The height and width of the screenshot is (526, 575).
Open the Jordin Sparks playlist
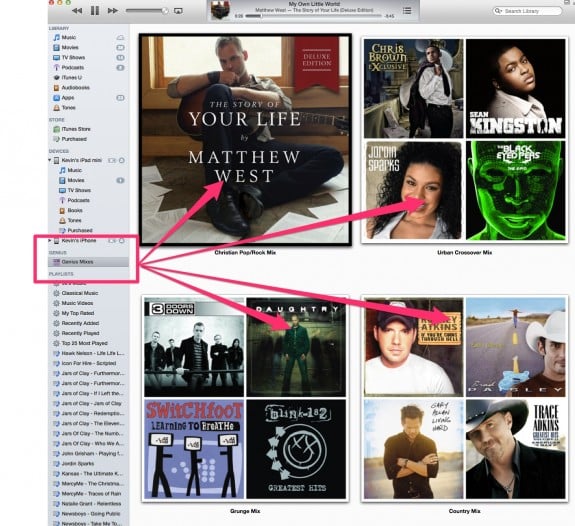tap(77, 464)
